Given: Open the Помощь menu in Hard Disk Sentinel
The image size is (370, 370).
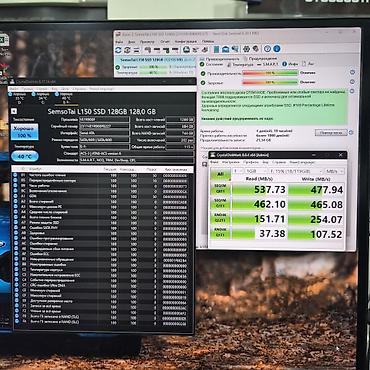Looking at the screenshot, I should (x=208, y=41).
